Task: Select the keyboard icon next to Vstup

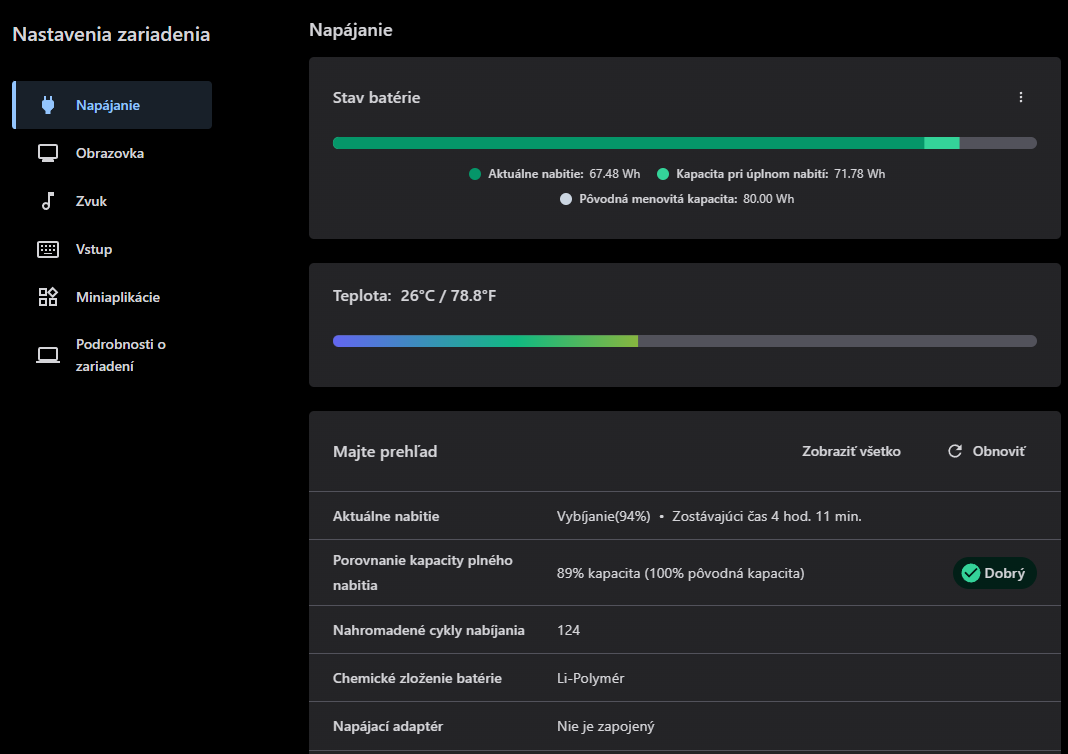Action: (47, 248)
